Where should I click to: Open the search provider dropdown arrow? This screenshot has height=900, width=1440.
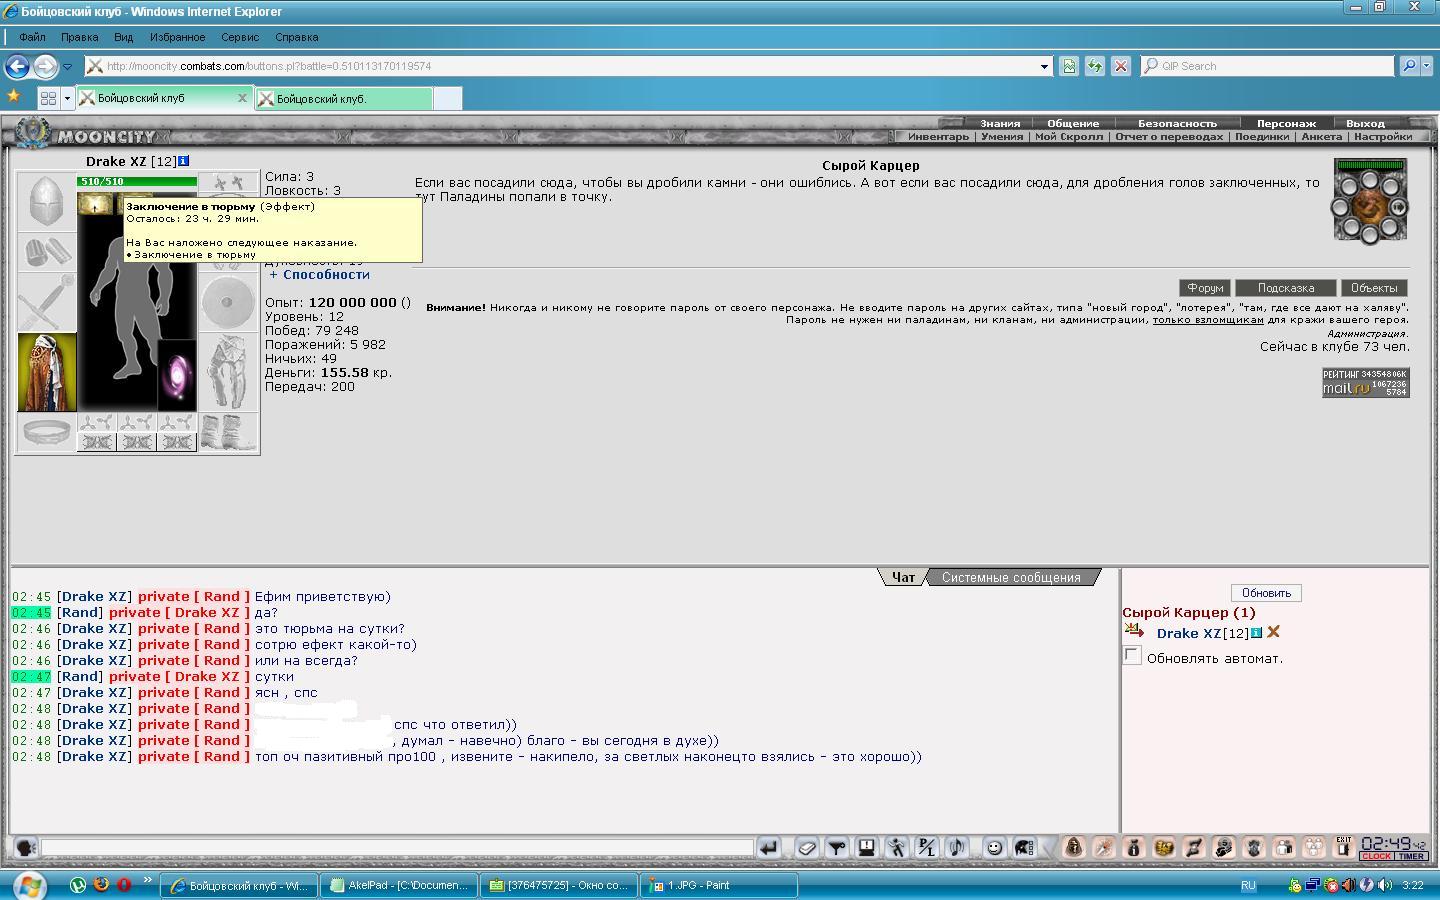point(1426,66)
